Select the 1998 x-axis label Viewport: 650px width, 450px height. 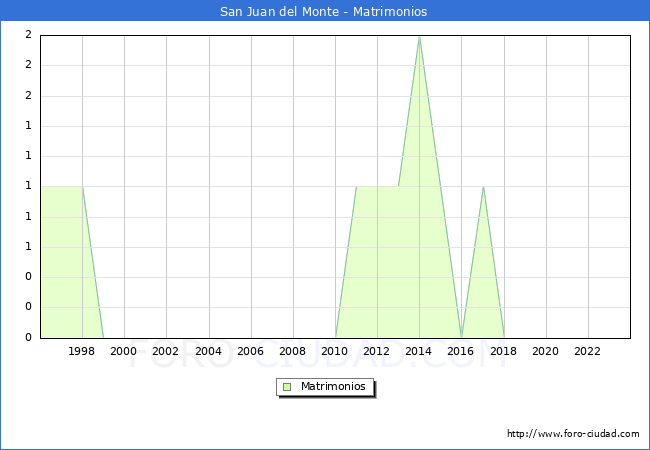[x=82, y=351]
